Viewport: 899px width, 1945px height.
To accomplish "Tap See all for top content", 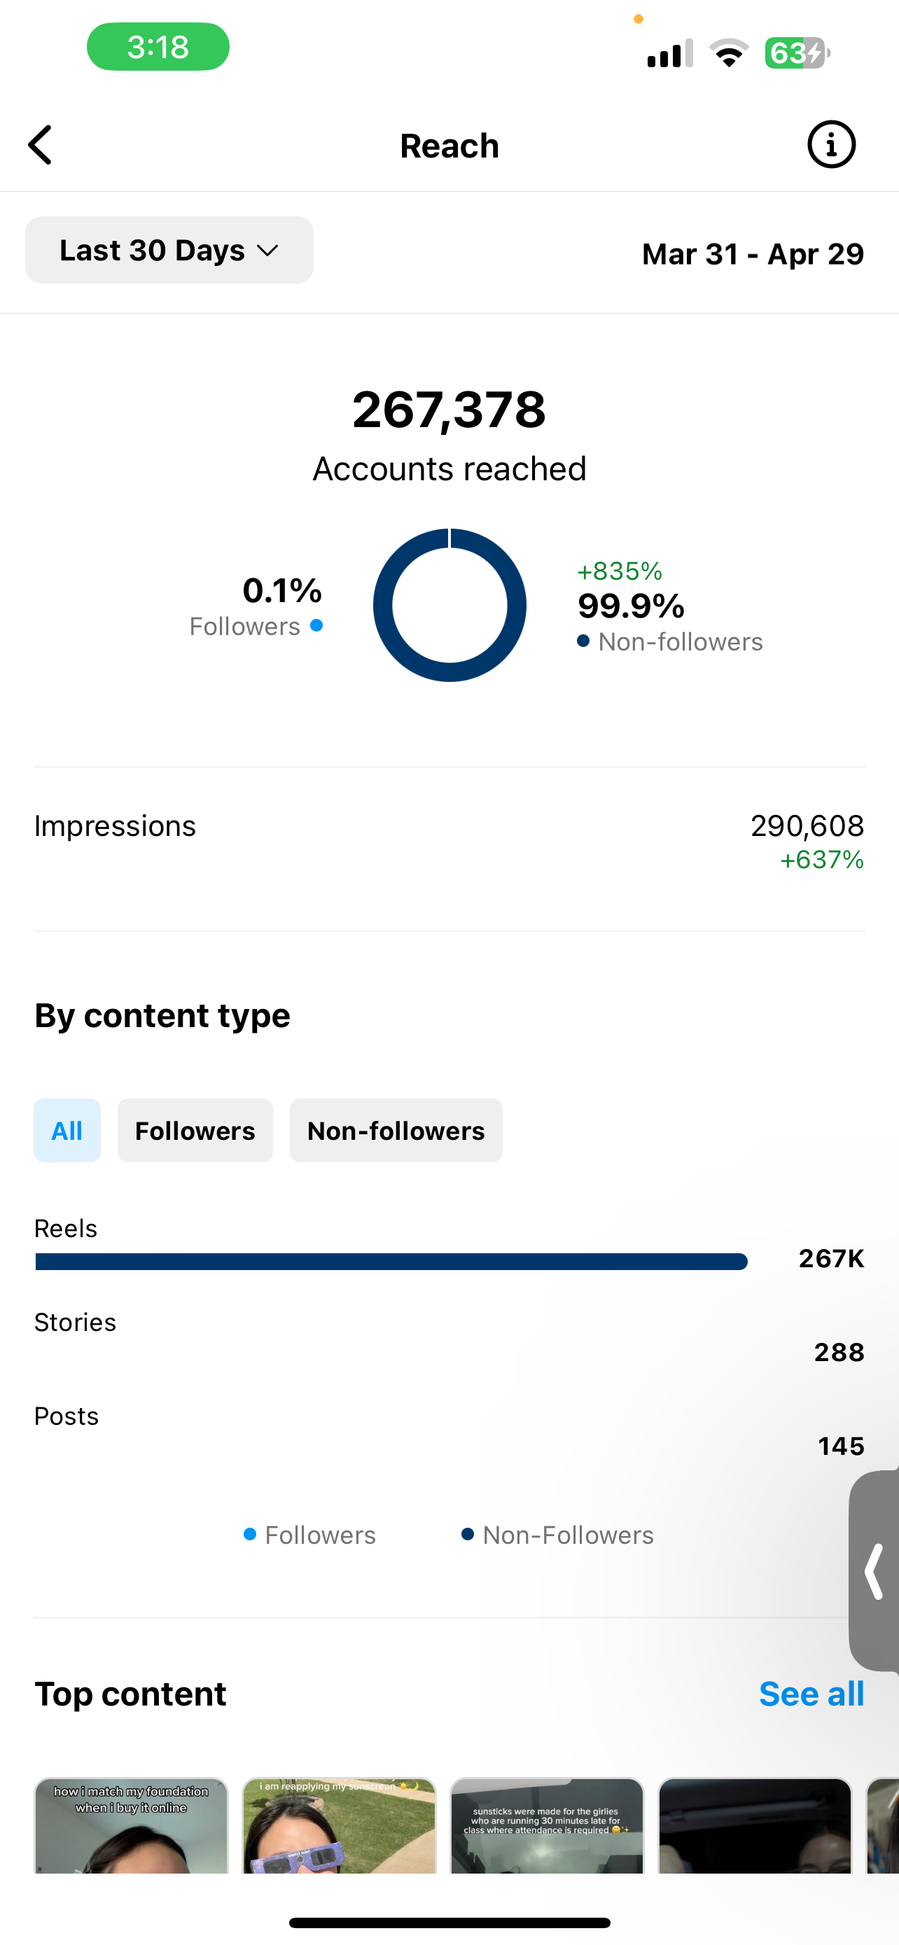I will click(811, 1694).
